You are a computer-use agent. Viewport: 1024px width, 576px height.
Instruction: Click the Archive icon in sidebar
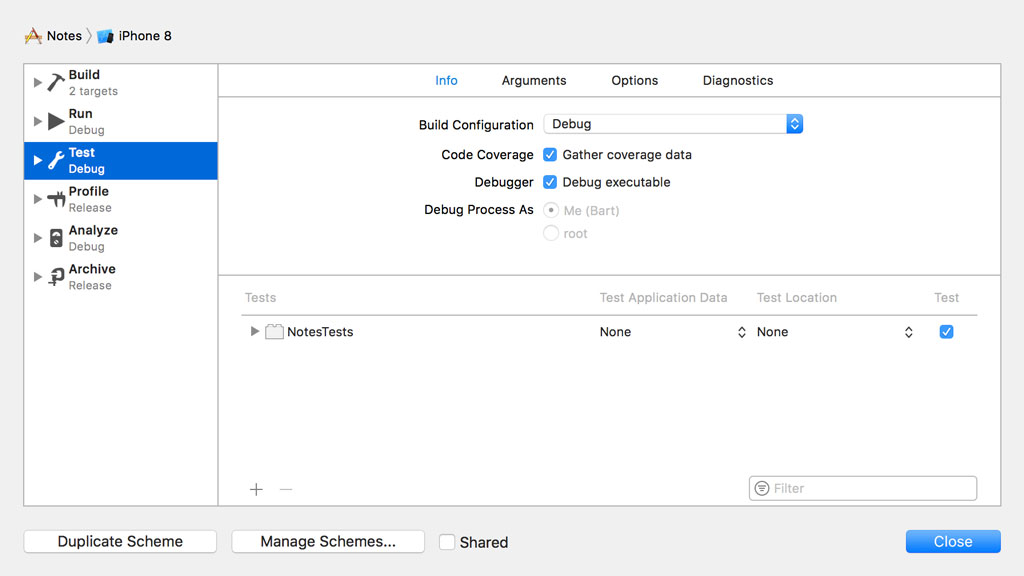tap(55, 274)
